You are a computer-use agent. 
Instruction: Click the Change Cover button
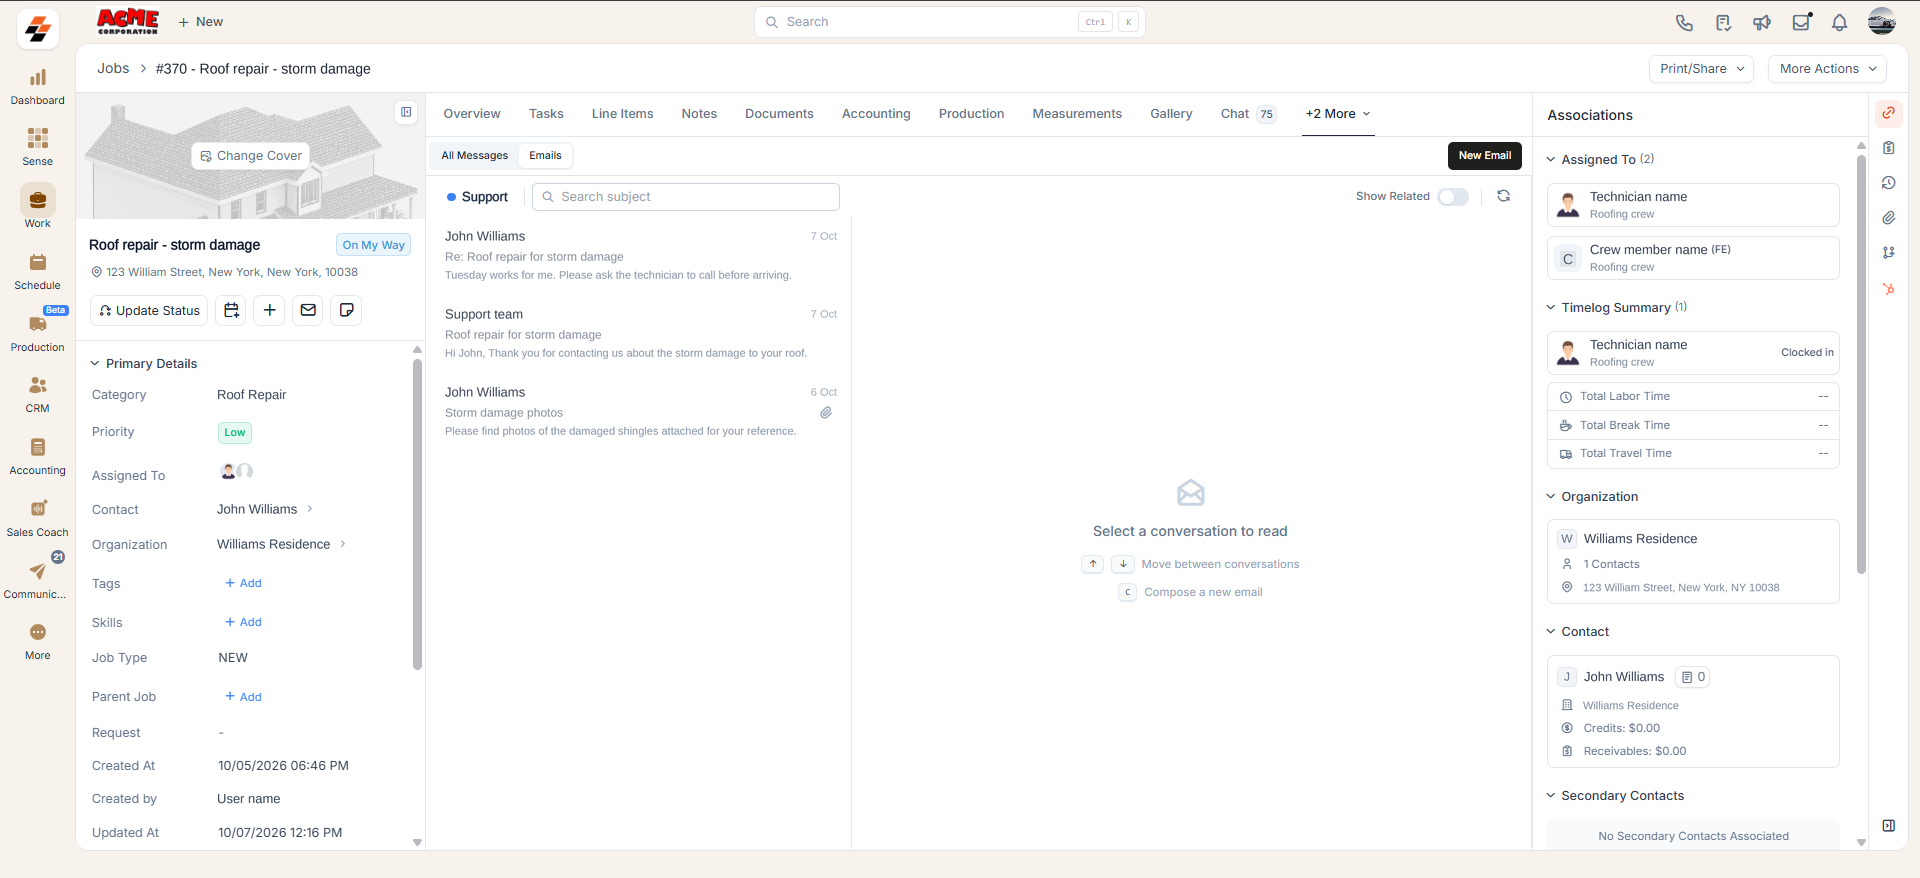(250, 156)
